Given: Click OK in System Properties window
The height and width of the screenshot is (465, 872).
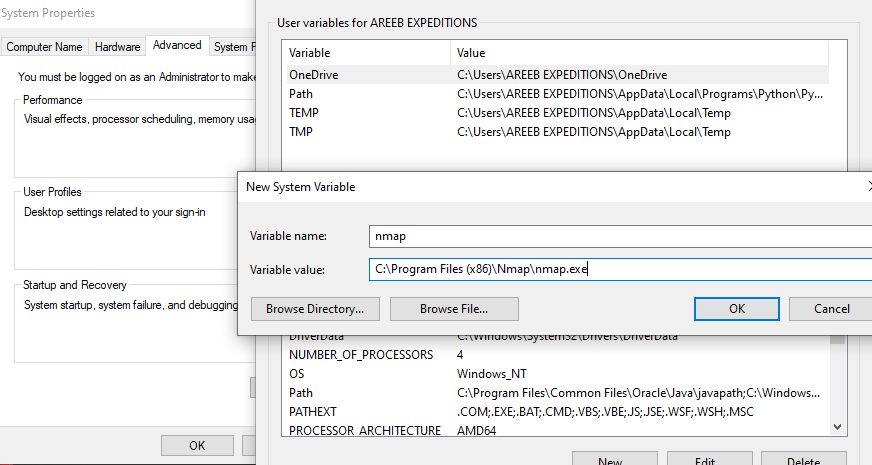Looking at the screenshot, I should point(197,446).
